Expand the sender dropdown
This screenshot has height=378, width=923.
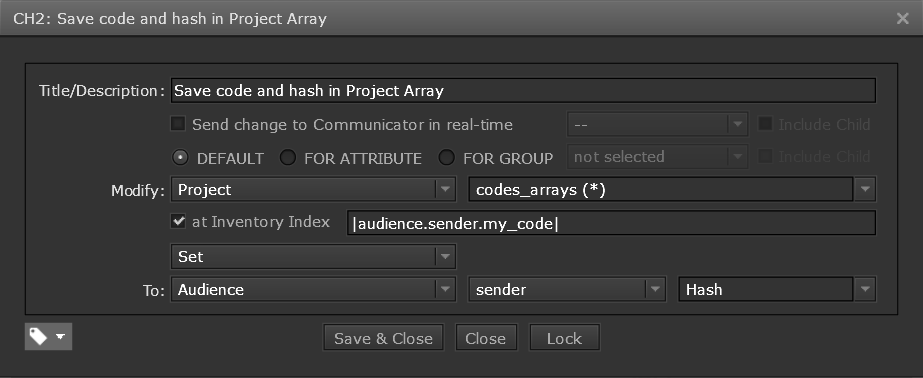tap(567, 290)
